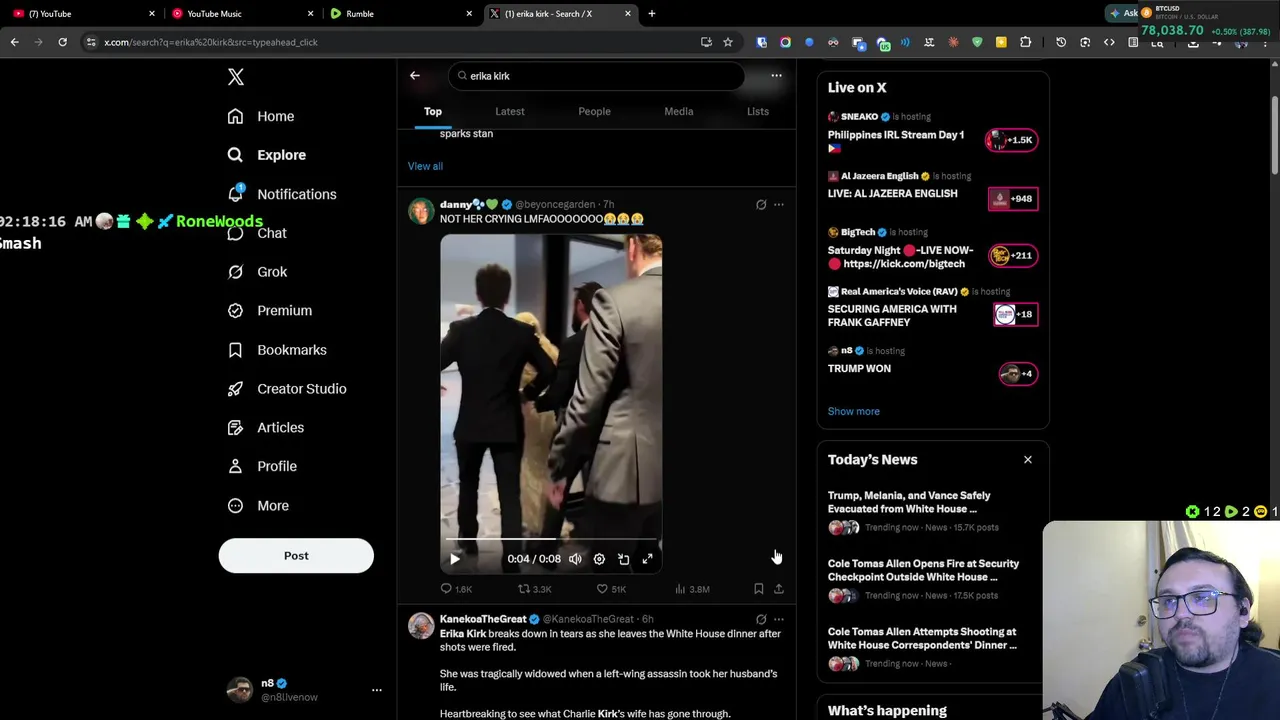Open more options on danny's post
This screenshot has height=720, width=1280.
pos(779,205)
